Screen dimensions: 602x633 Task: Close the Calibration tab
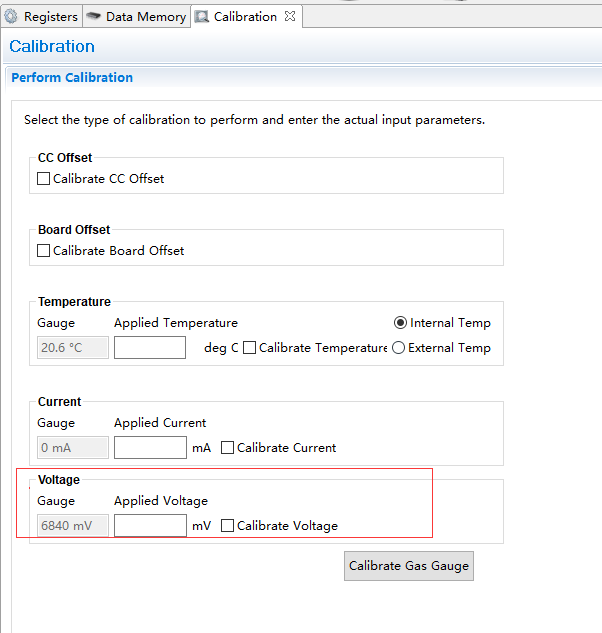click(x=290, y=17)
